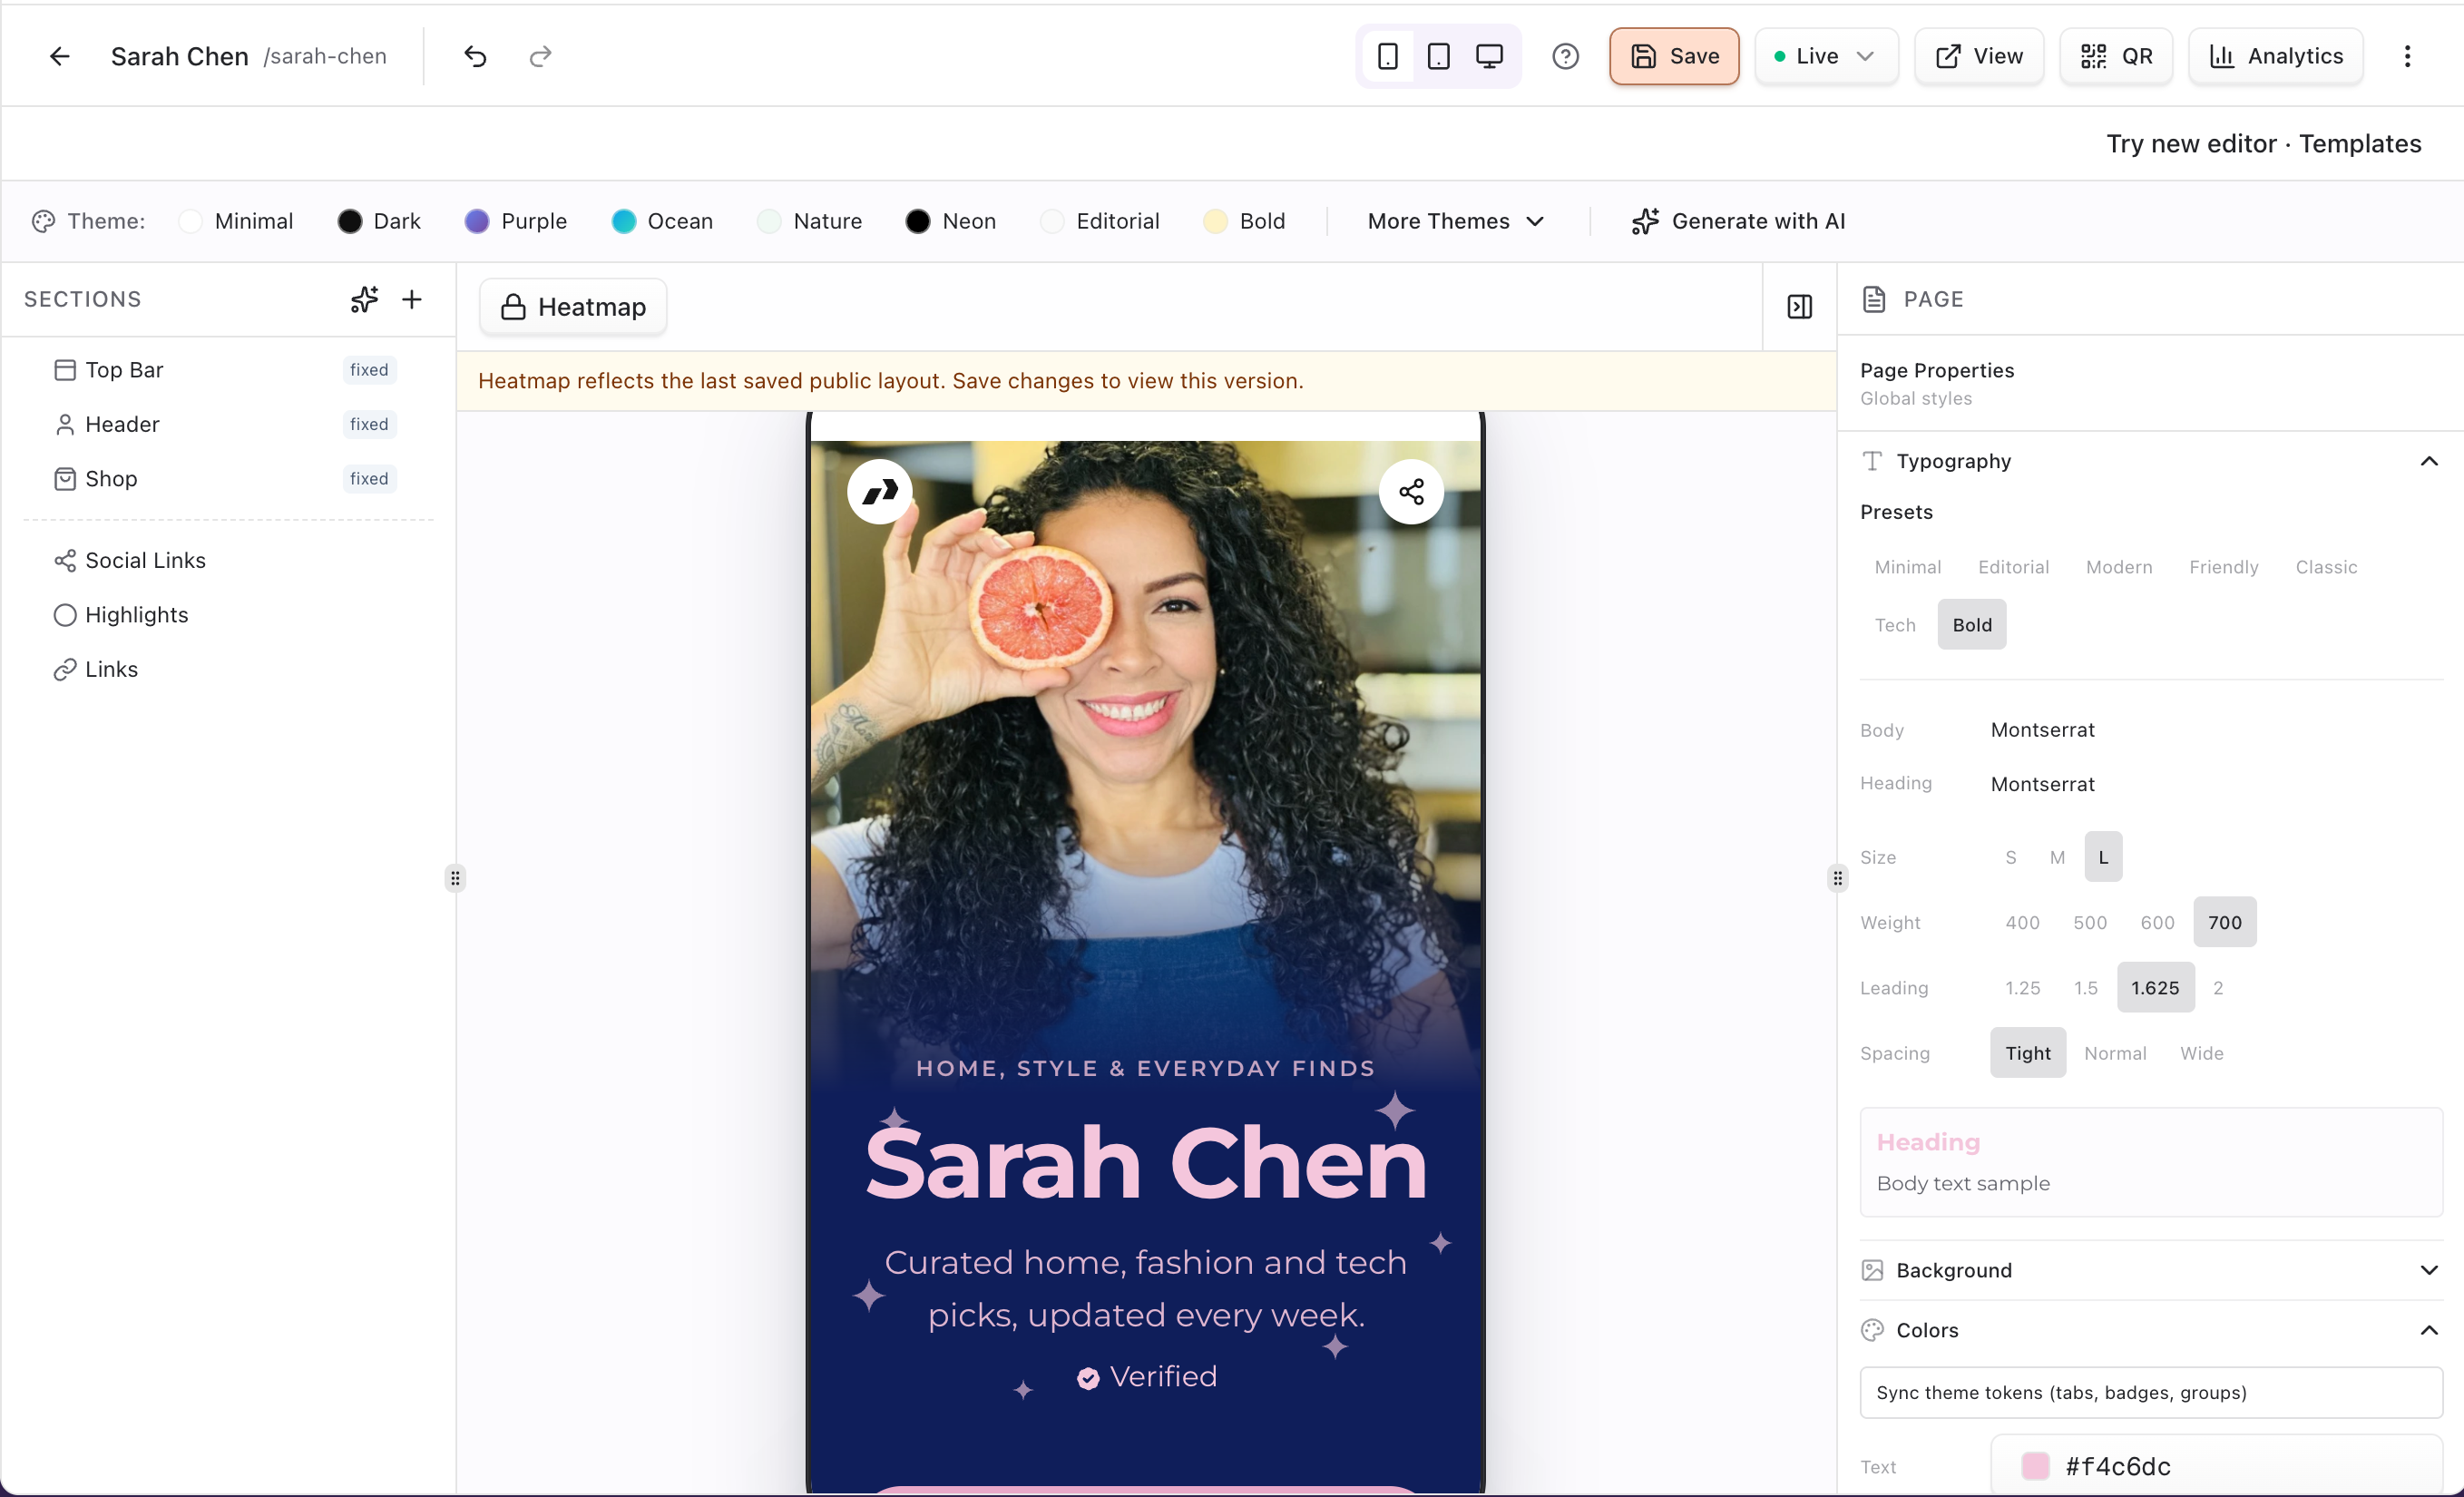2464x1497 pixels.
Task: Open the Body font Montserrat selector
Action: [x=2042, y=730]
